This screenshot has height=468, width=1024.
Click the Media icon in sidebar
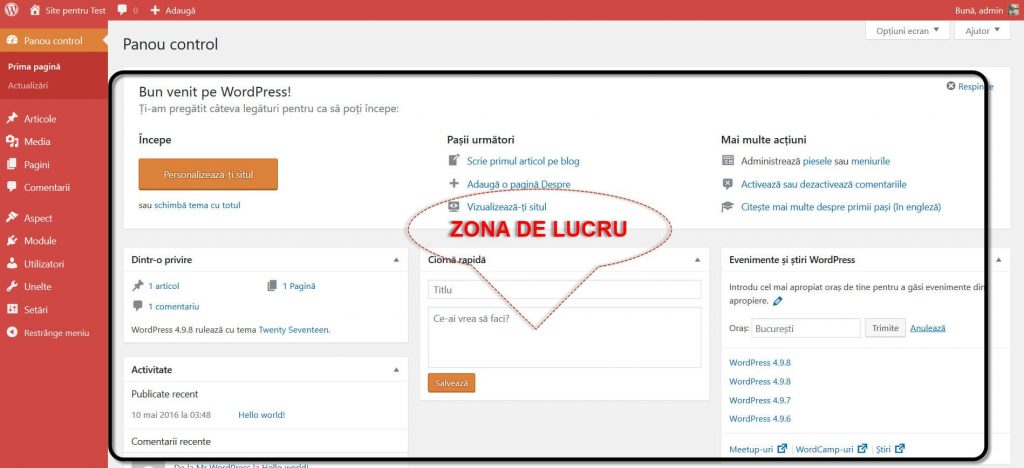click(x=12, y=142)
